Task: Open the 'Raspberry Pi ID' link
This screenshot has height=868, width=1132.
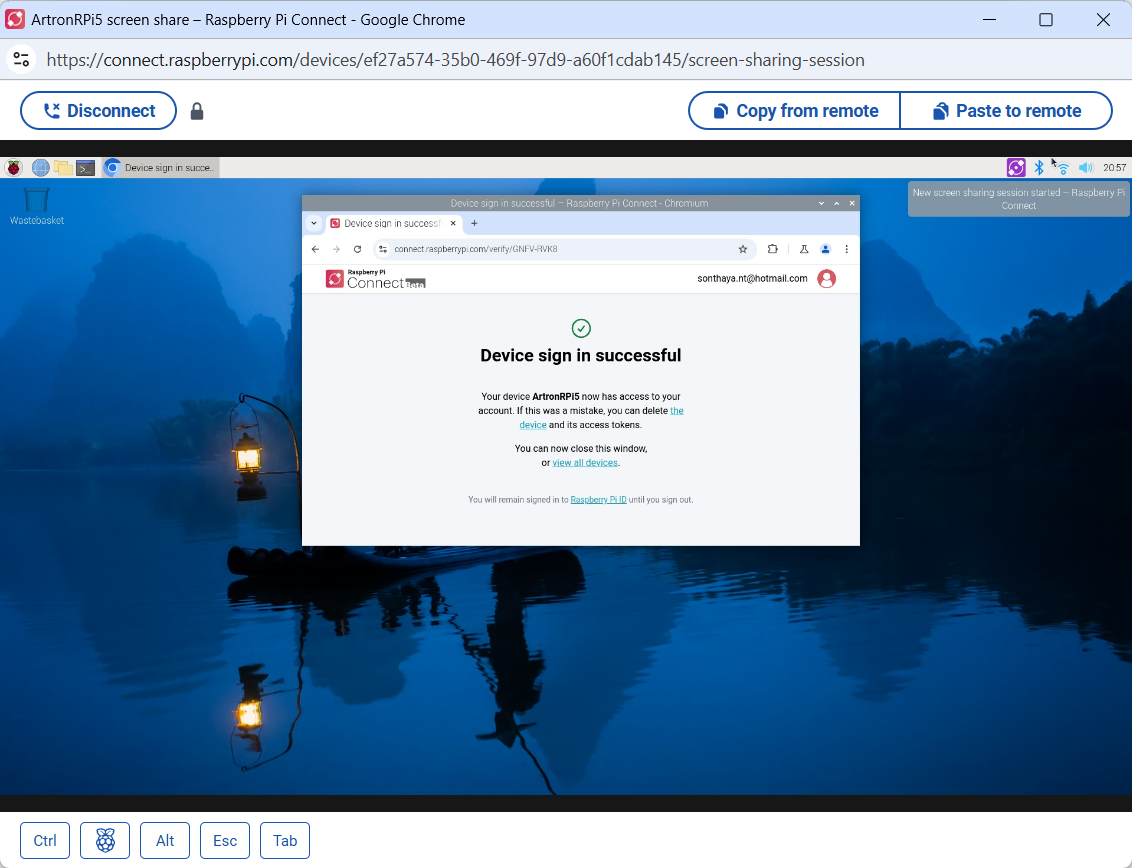Action: tap(598, 500)
